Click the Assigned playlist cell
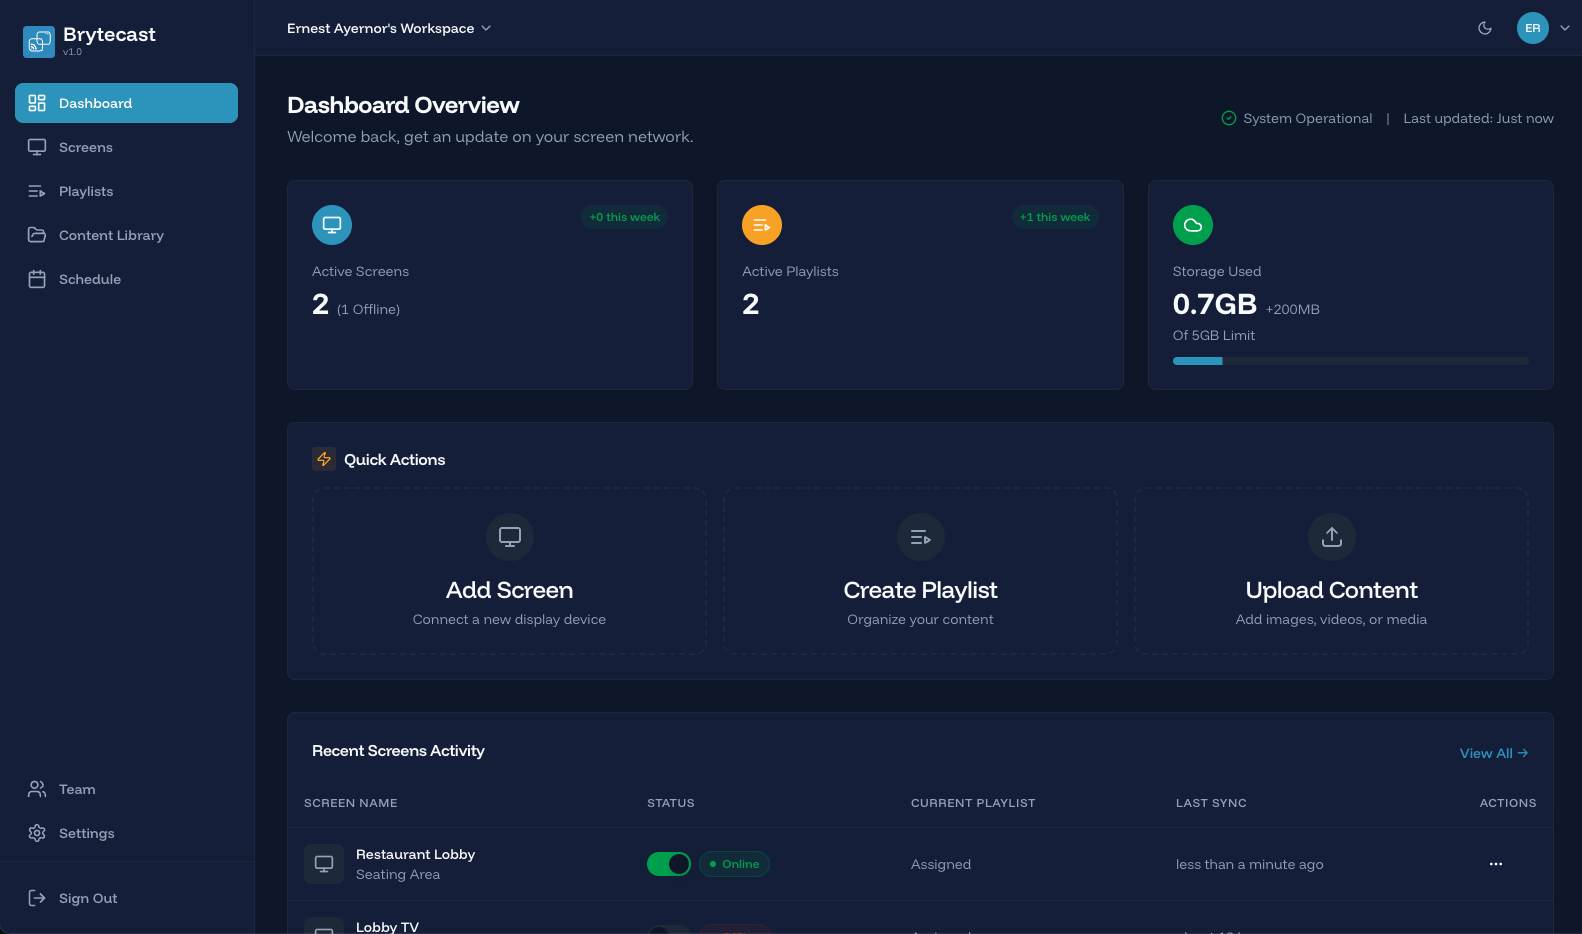The image size is (1582, 934). (941, 864)
